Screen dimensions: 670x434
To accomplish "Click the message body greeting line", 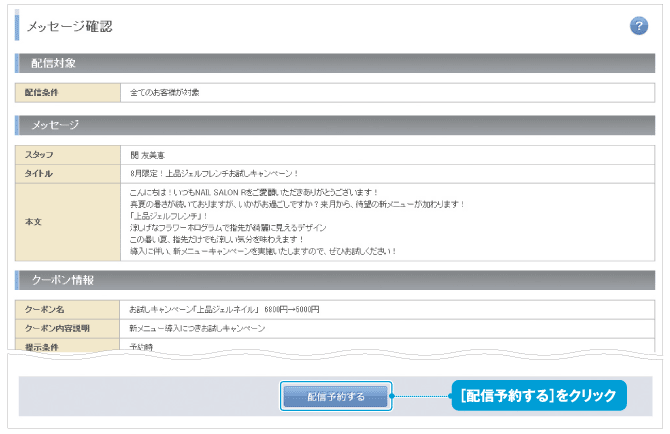I will [252, 191].
